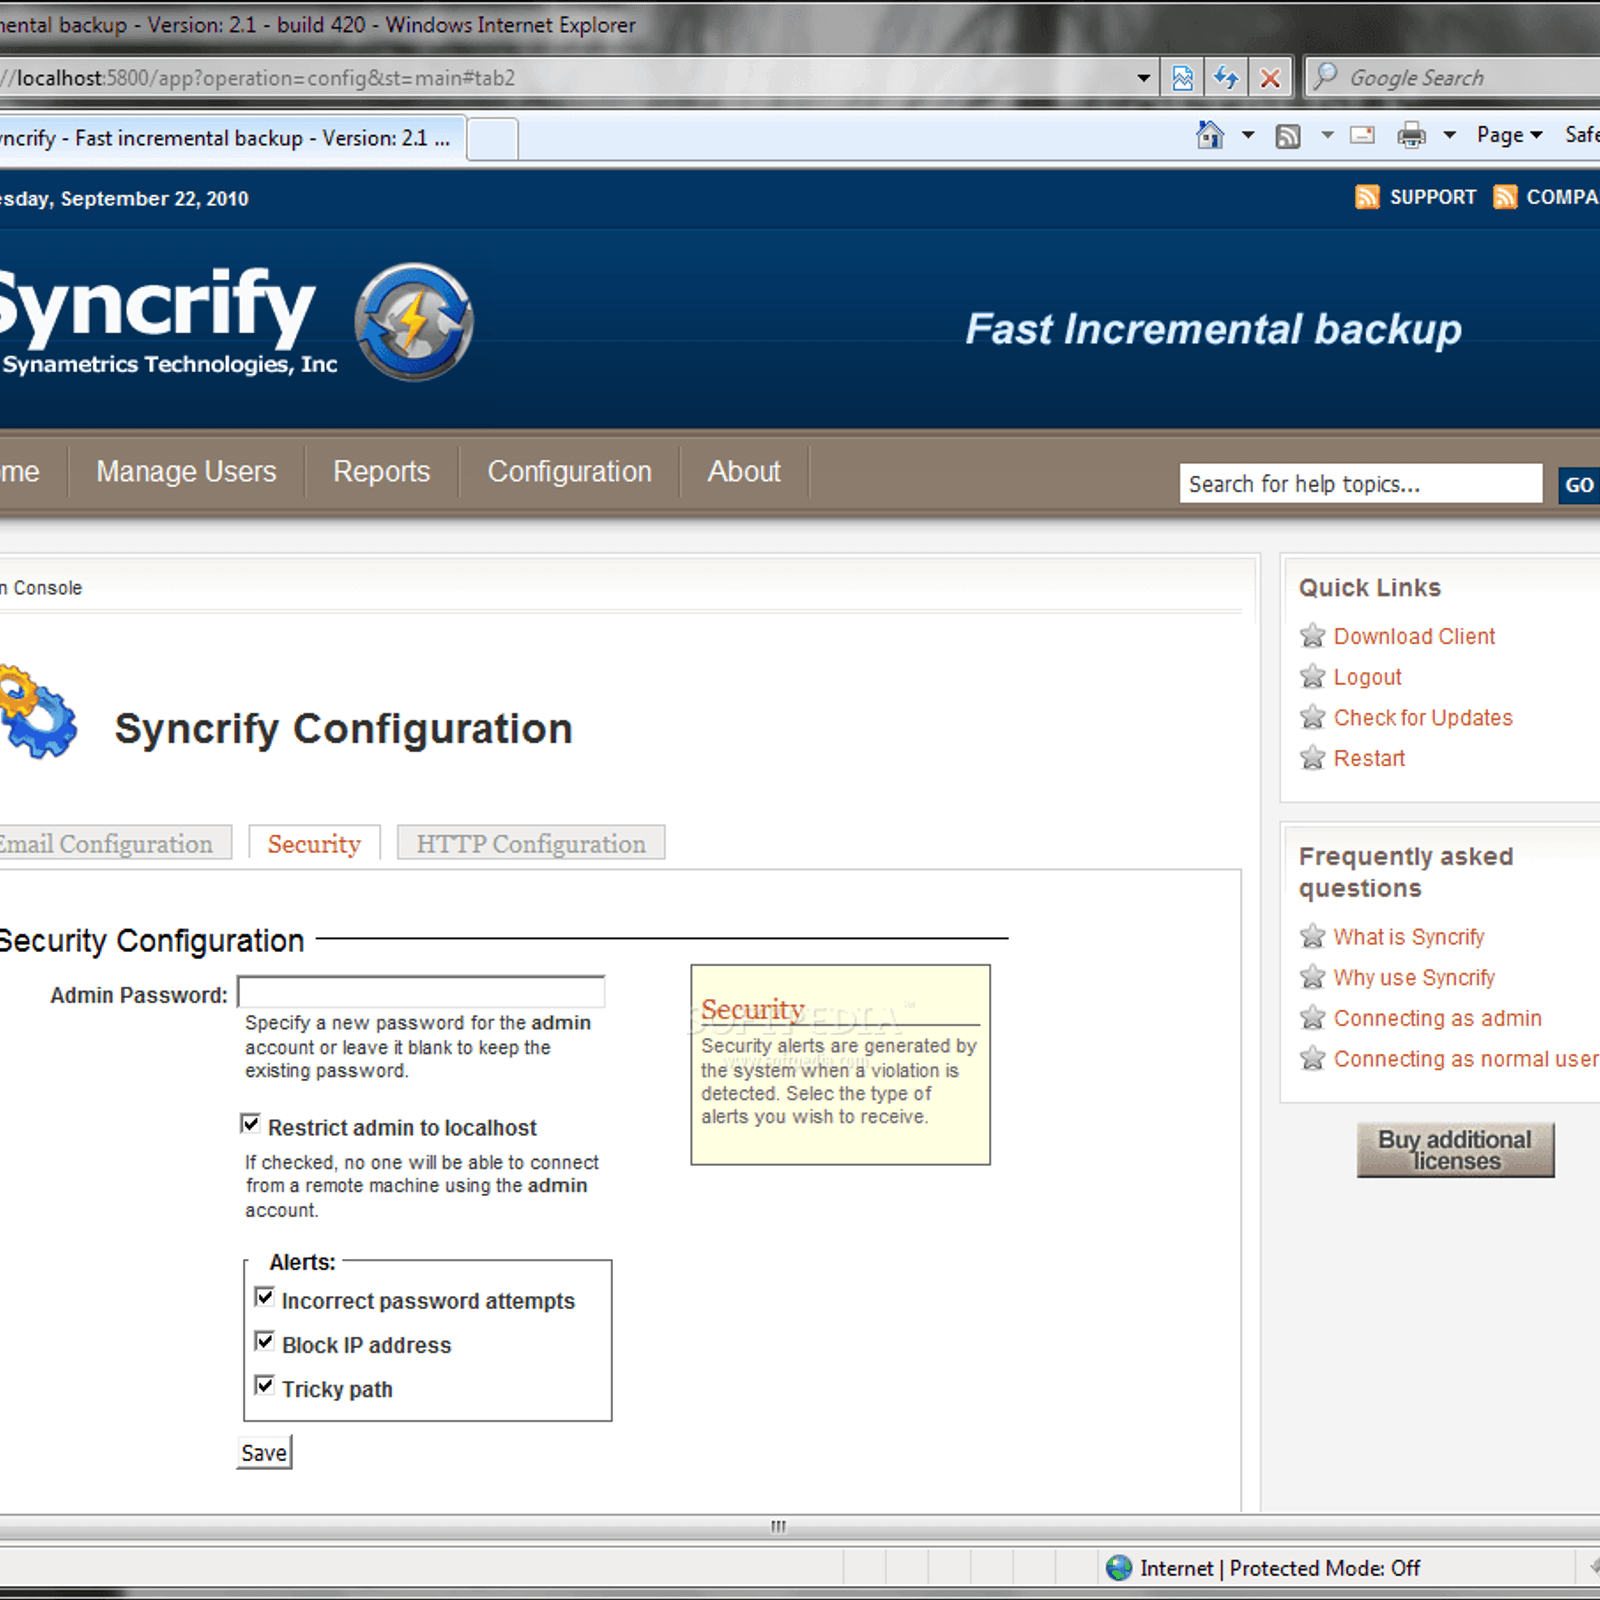Screen dimensions: 1600x1600
Task: Click star icon next to Connecting as admin
Action: point(1312,1018)
